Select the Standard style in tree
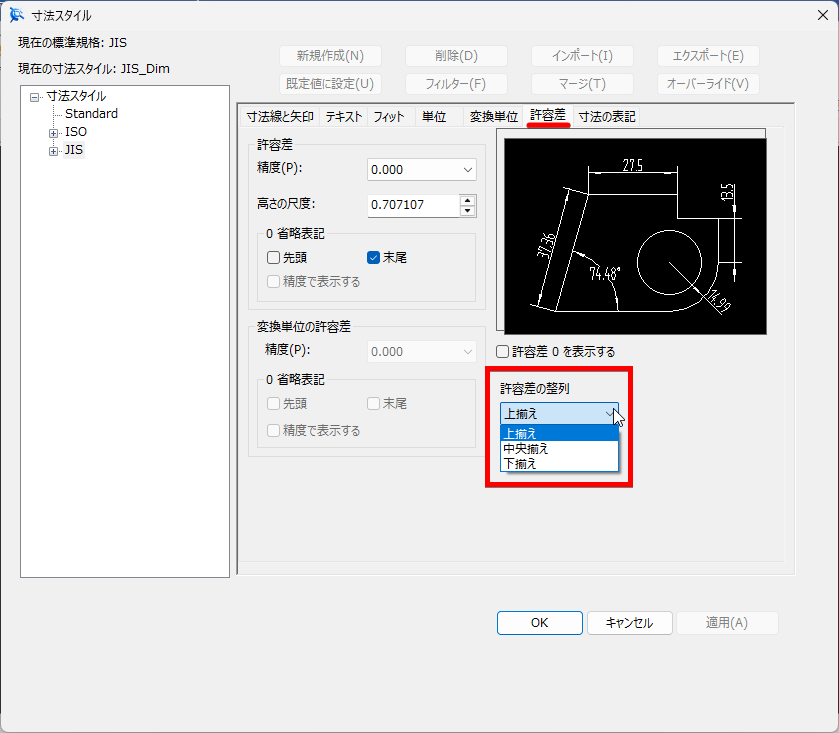The image size is (839, 733). (x=91, y=113)
